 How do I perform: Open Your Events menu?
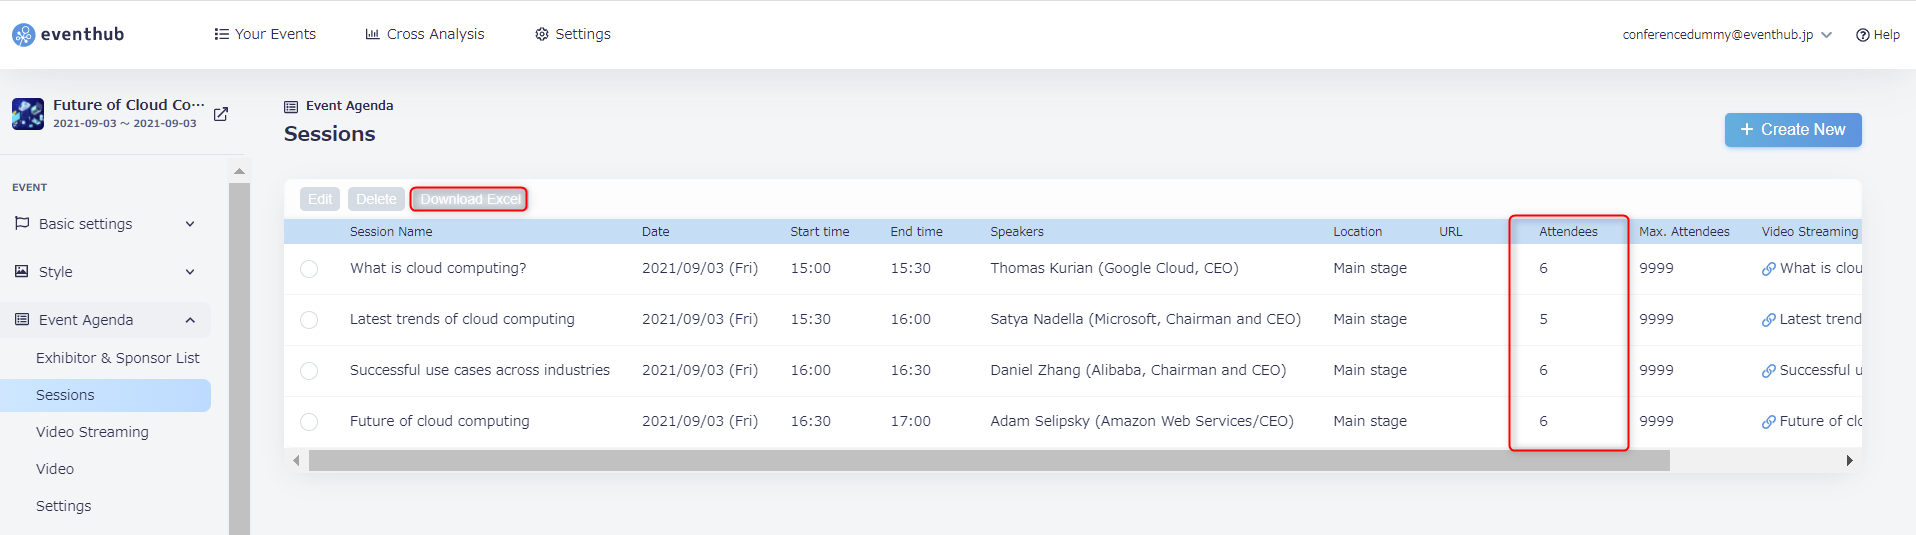coord(265,34)
